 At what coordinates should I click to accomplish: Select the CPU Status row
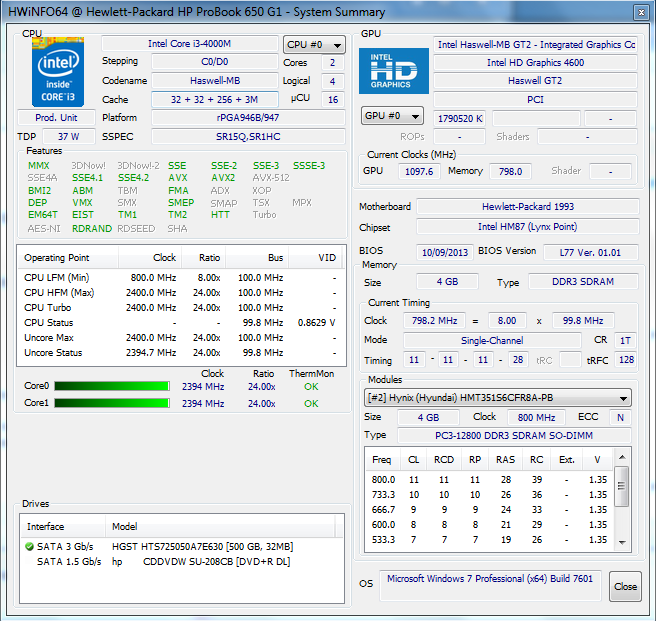click(181, 323)
